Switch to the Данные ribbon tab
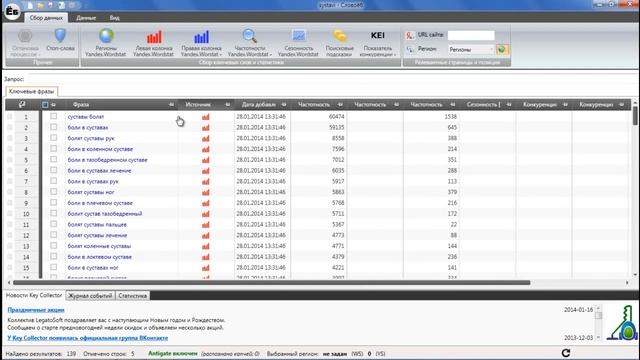 point(86,18)
